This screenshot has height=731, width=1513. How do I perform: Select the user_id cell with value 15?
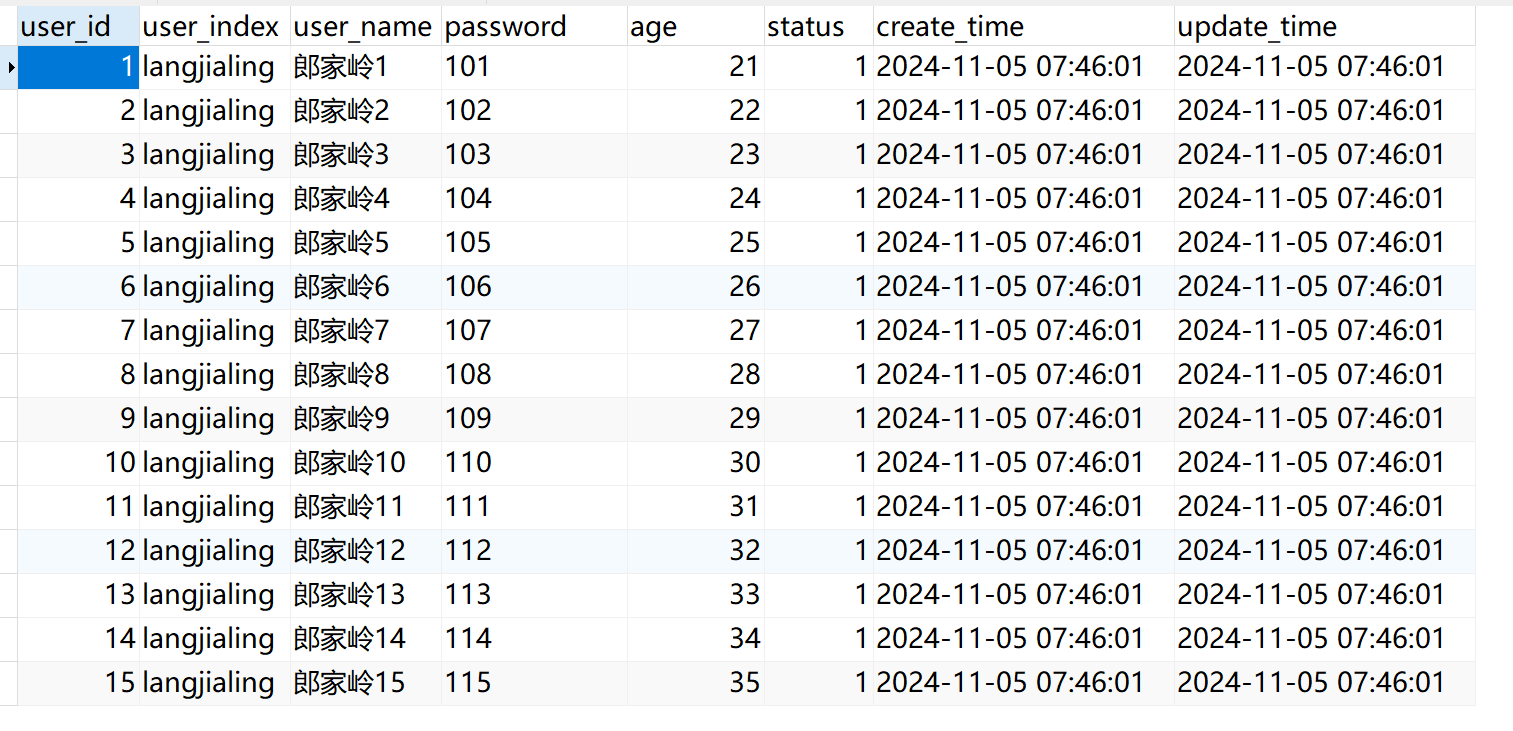(x=78, y=683)
